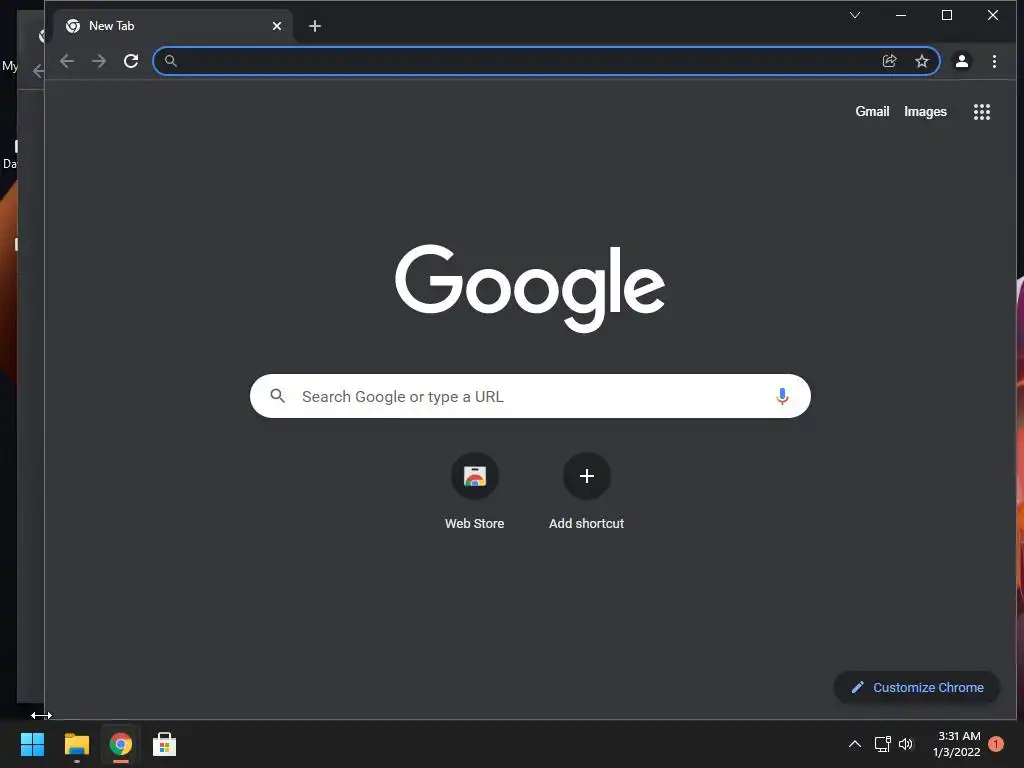Screen dimensions: 1024x768
Task: Click the Chrome taskbar icon
Action: 121,744
